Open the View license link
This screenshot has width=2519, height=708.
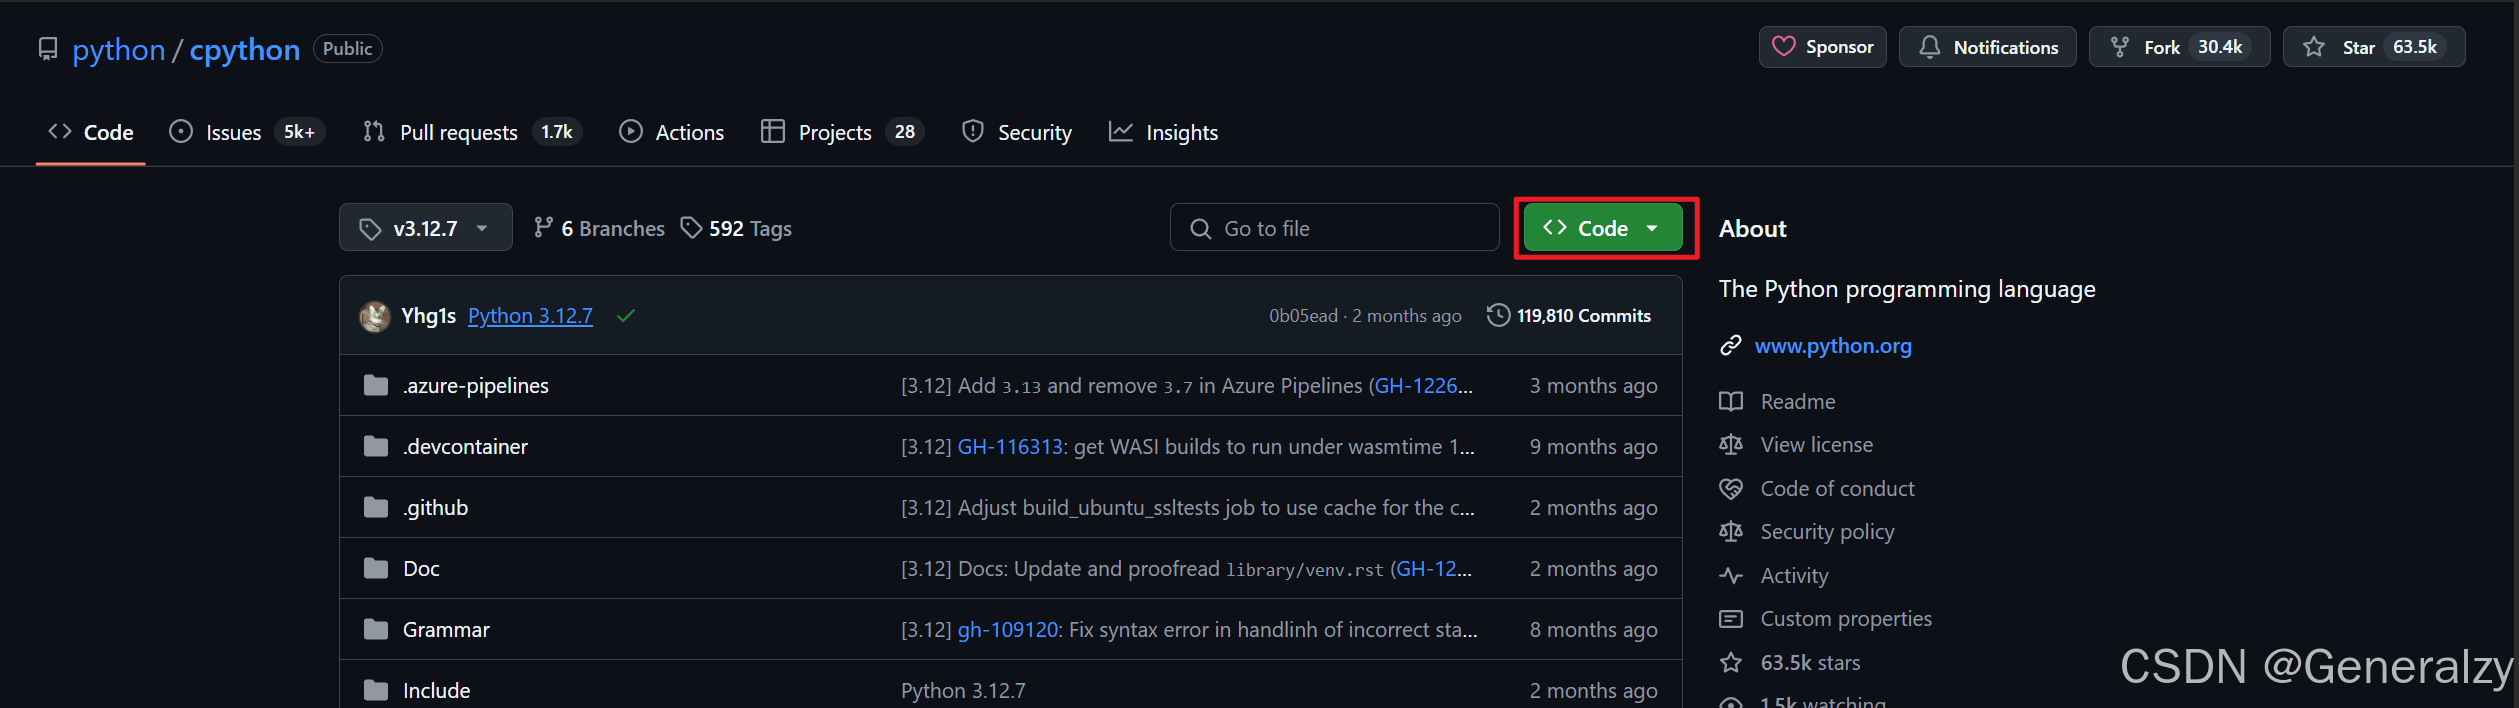(1816, 445)
